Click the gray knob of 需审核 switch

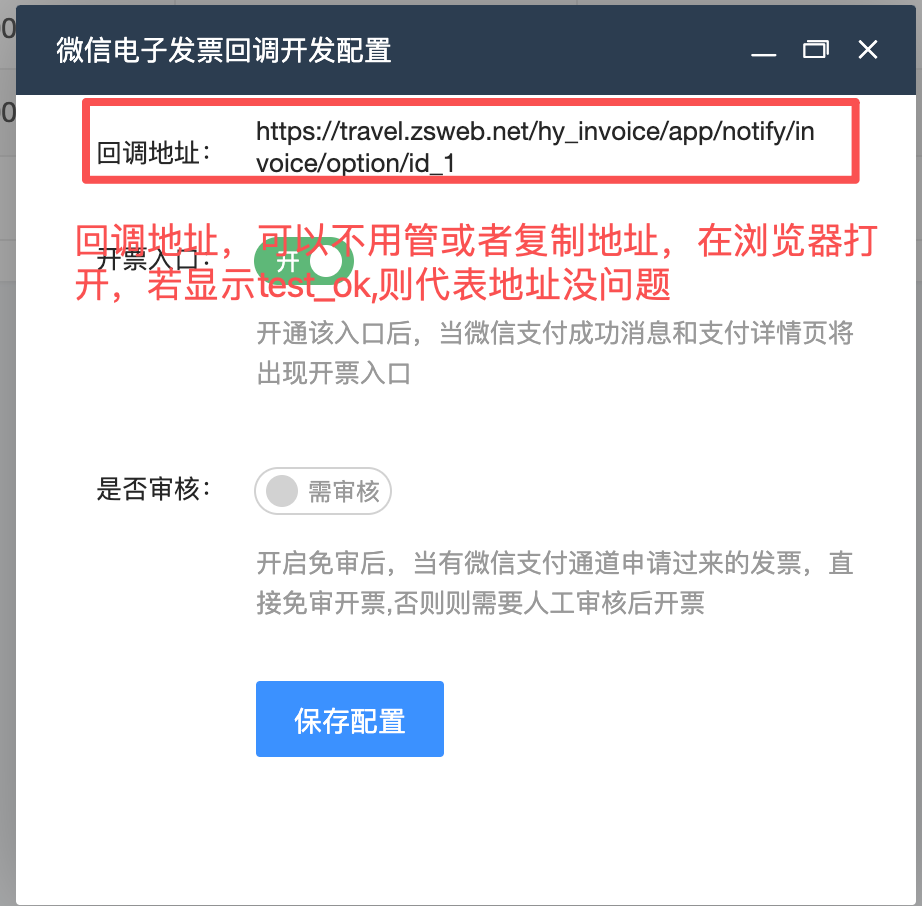pos(282,491)
